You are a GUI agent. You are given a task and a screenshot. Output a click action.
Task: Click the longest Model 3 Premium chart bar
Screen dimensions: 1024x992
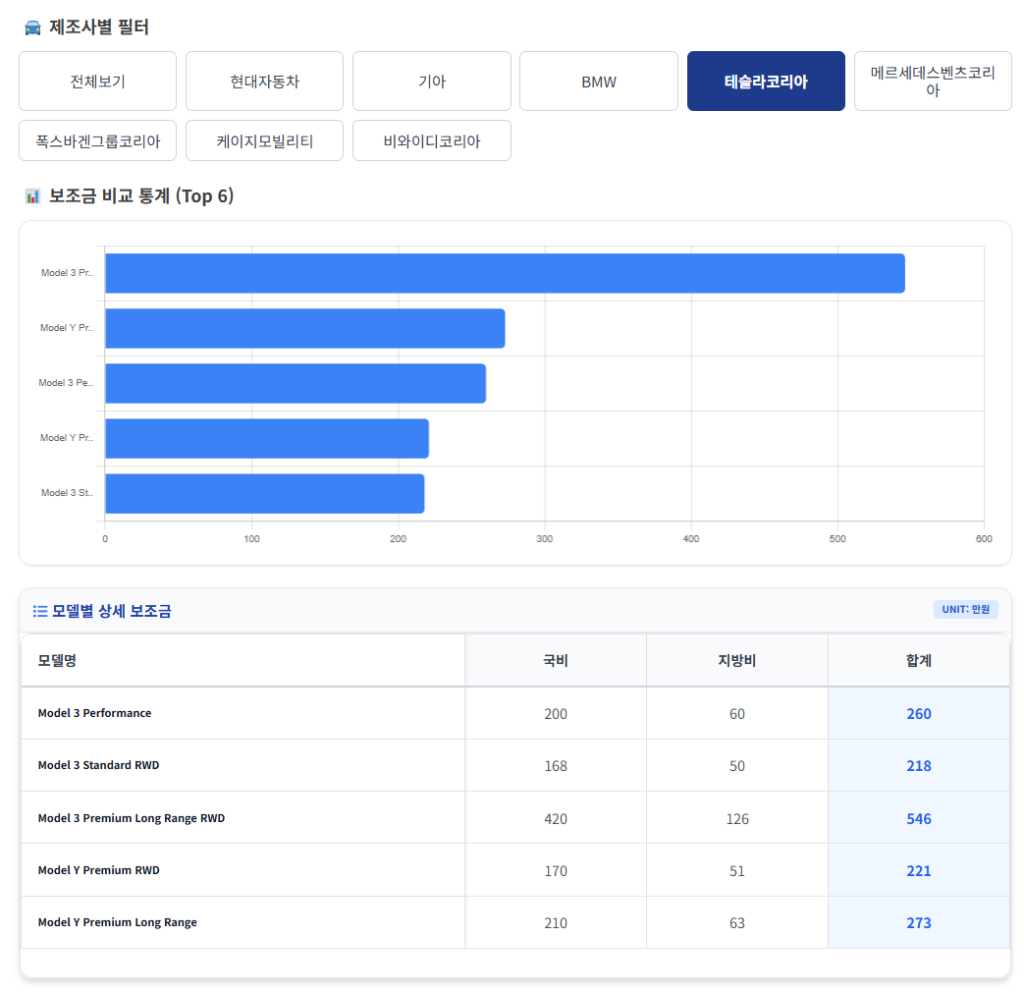(x=504, y=273)
